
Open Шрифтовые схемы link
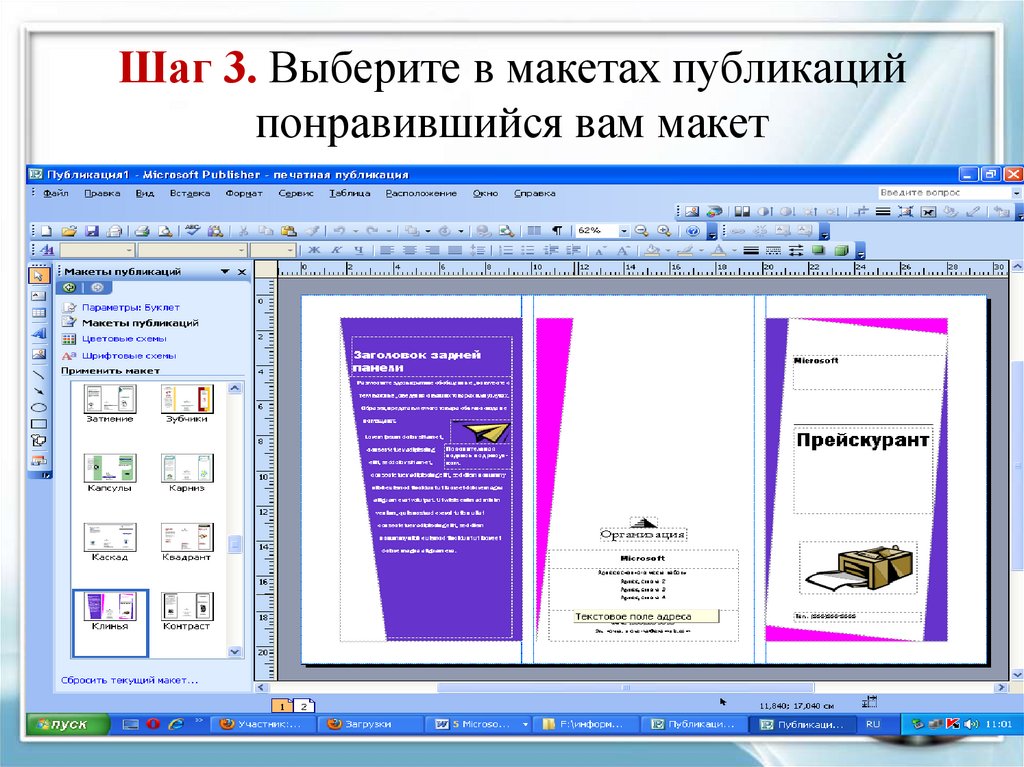(129, 356)
